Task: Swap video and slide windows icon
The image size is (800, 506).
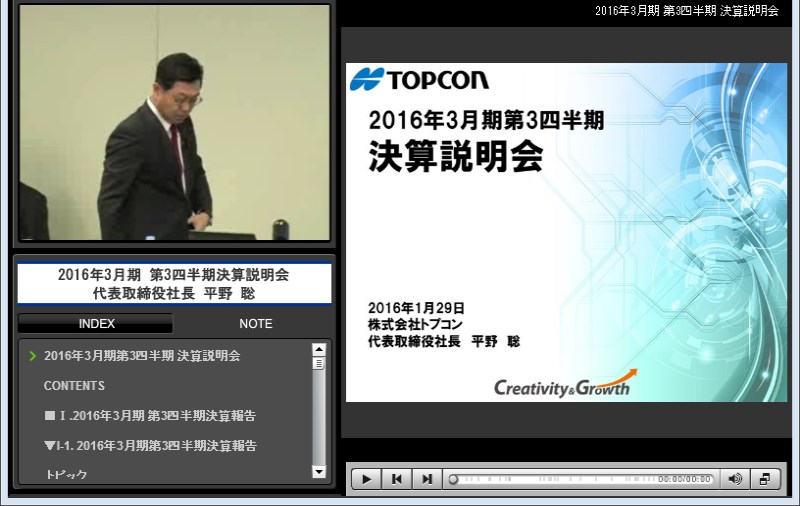Action: pos(765,479)
